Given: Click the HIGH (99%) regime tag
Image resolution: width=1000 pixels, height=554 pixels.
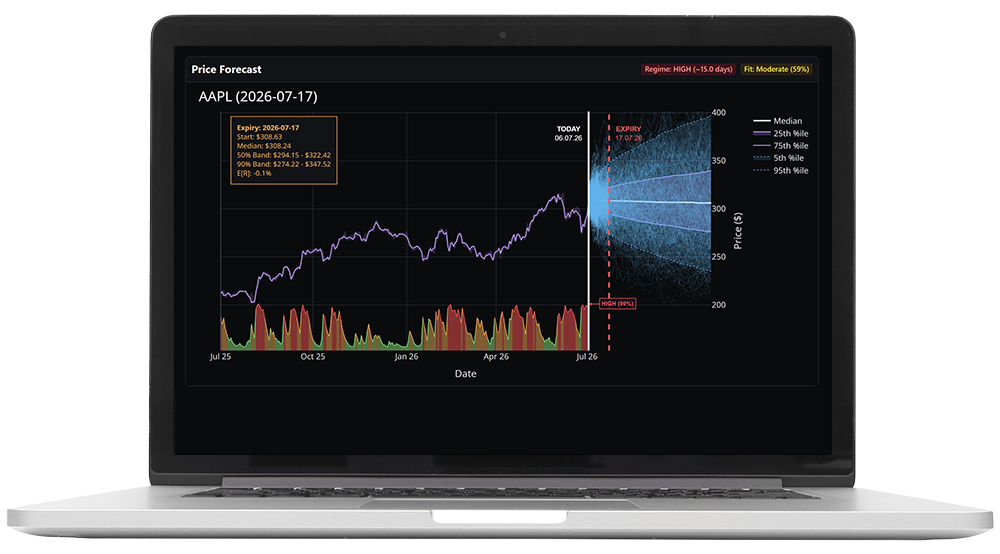Looking at the screenshot, I should (x=617, y=303).
